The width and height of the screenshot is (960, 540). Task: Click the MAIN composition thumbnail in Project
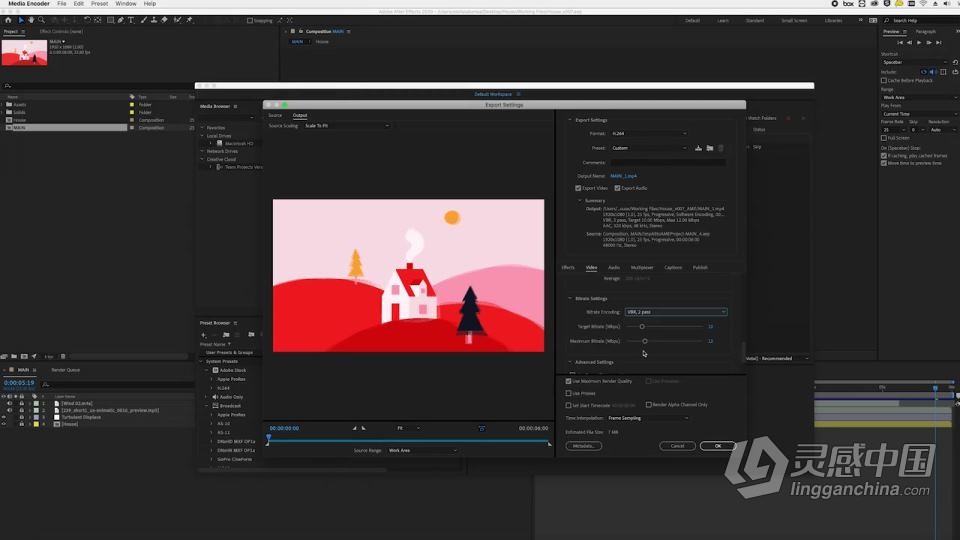(x=24, y=53)
